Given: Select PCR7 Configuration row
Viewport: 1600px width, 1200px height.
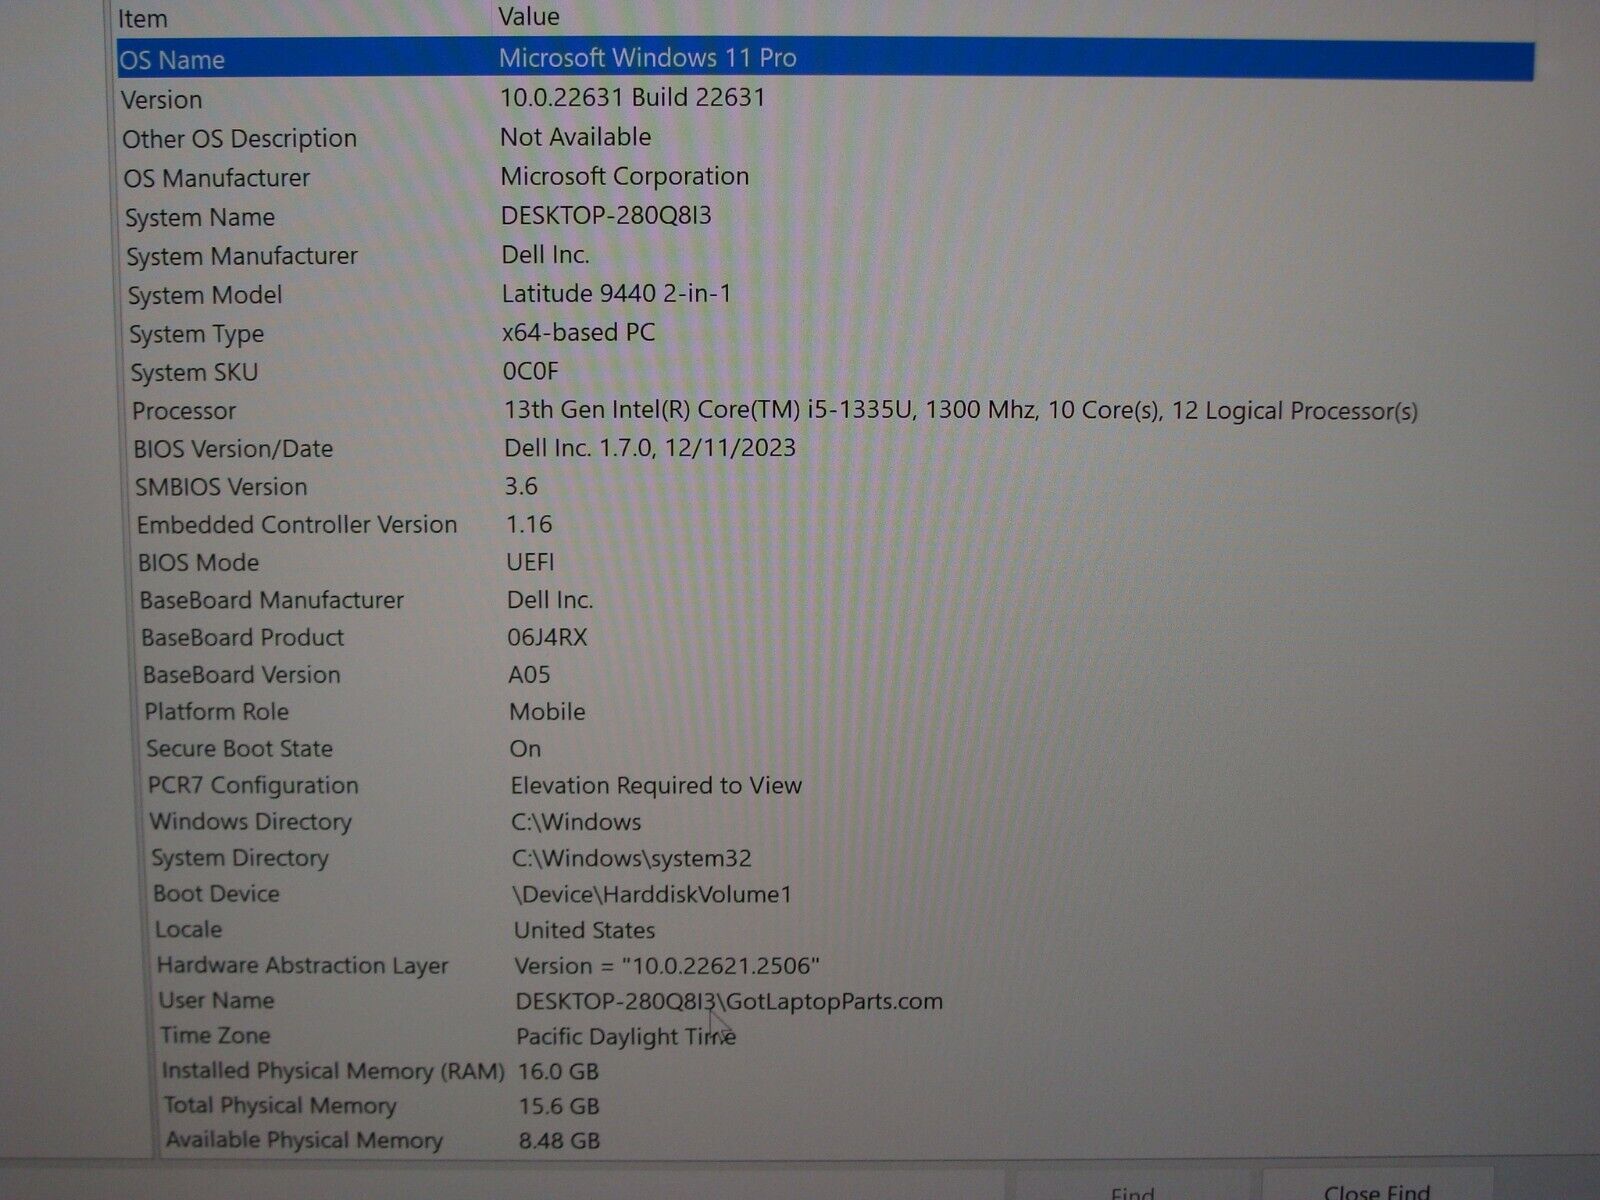Looking at the screenshot, I should click(x=253, y=785).
